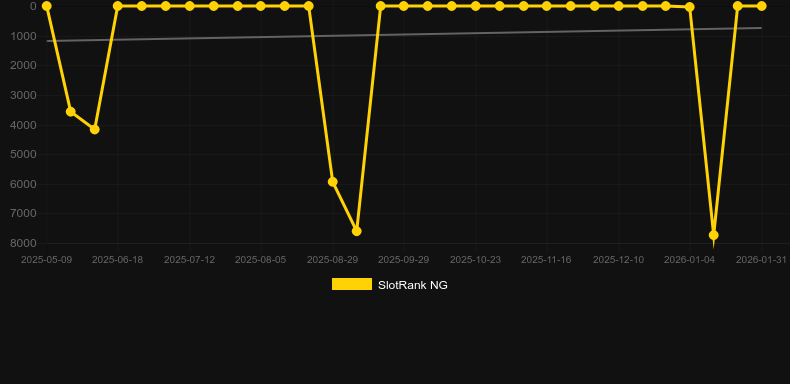
Task: Click the 2025-11-16 axis label
Action: pos(546,260)
